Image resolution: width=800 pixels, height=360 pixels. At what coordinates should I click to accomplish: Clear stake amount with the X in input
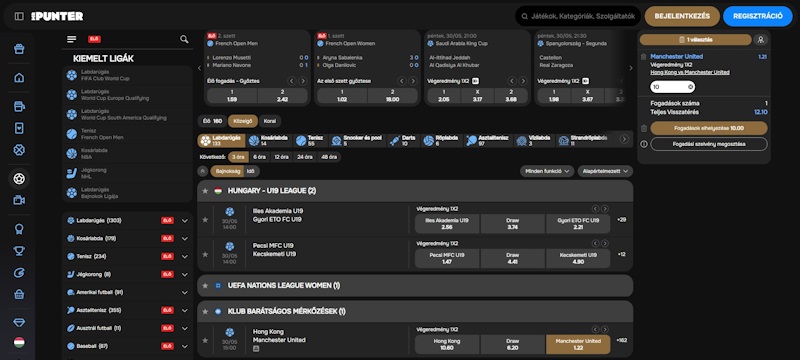click(x=690, y=87)
